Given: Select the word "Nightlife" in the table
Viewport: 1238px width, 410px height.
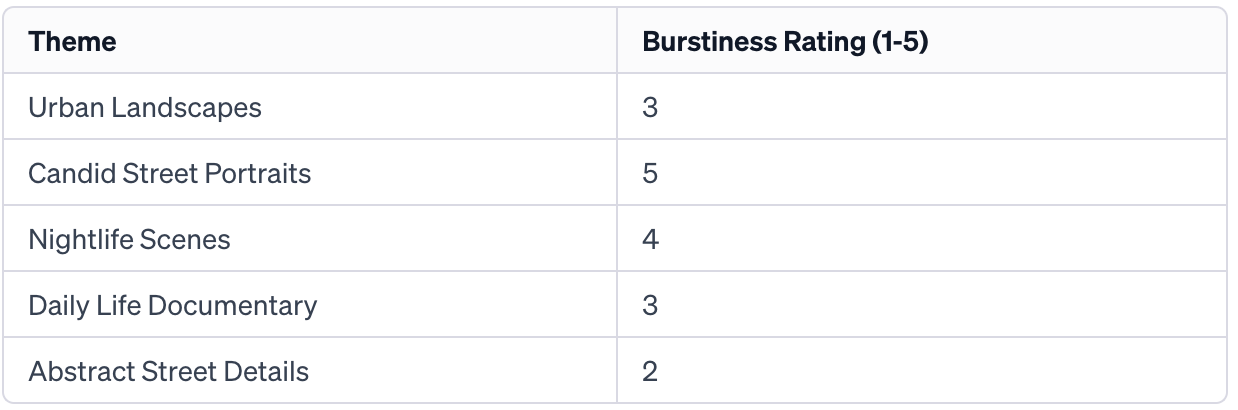Looking at the screenshot, I should tap(74, 240).
